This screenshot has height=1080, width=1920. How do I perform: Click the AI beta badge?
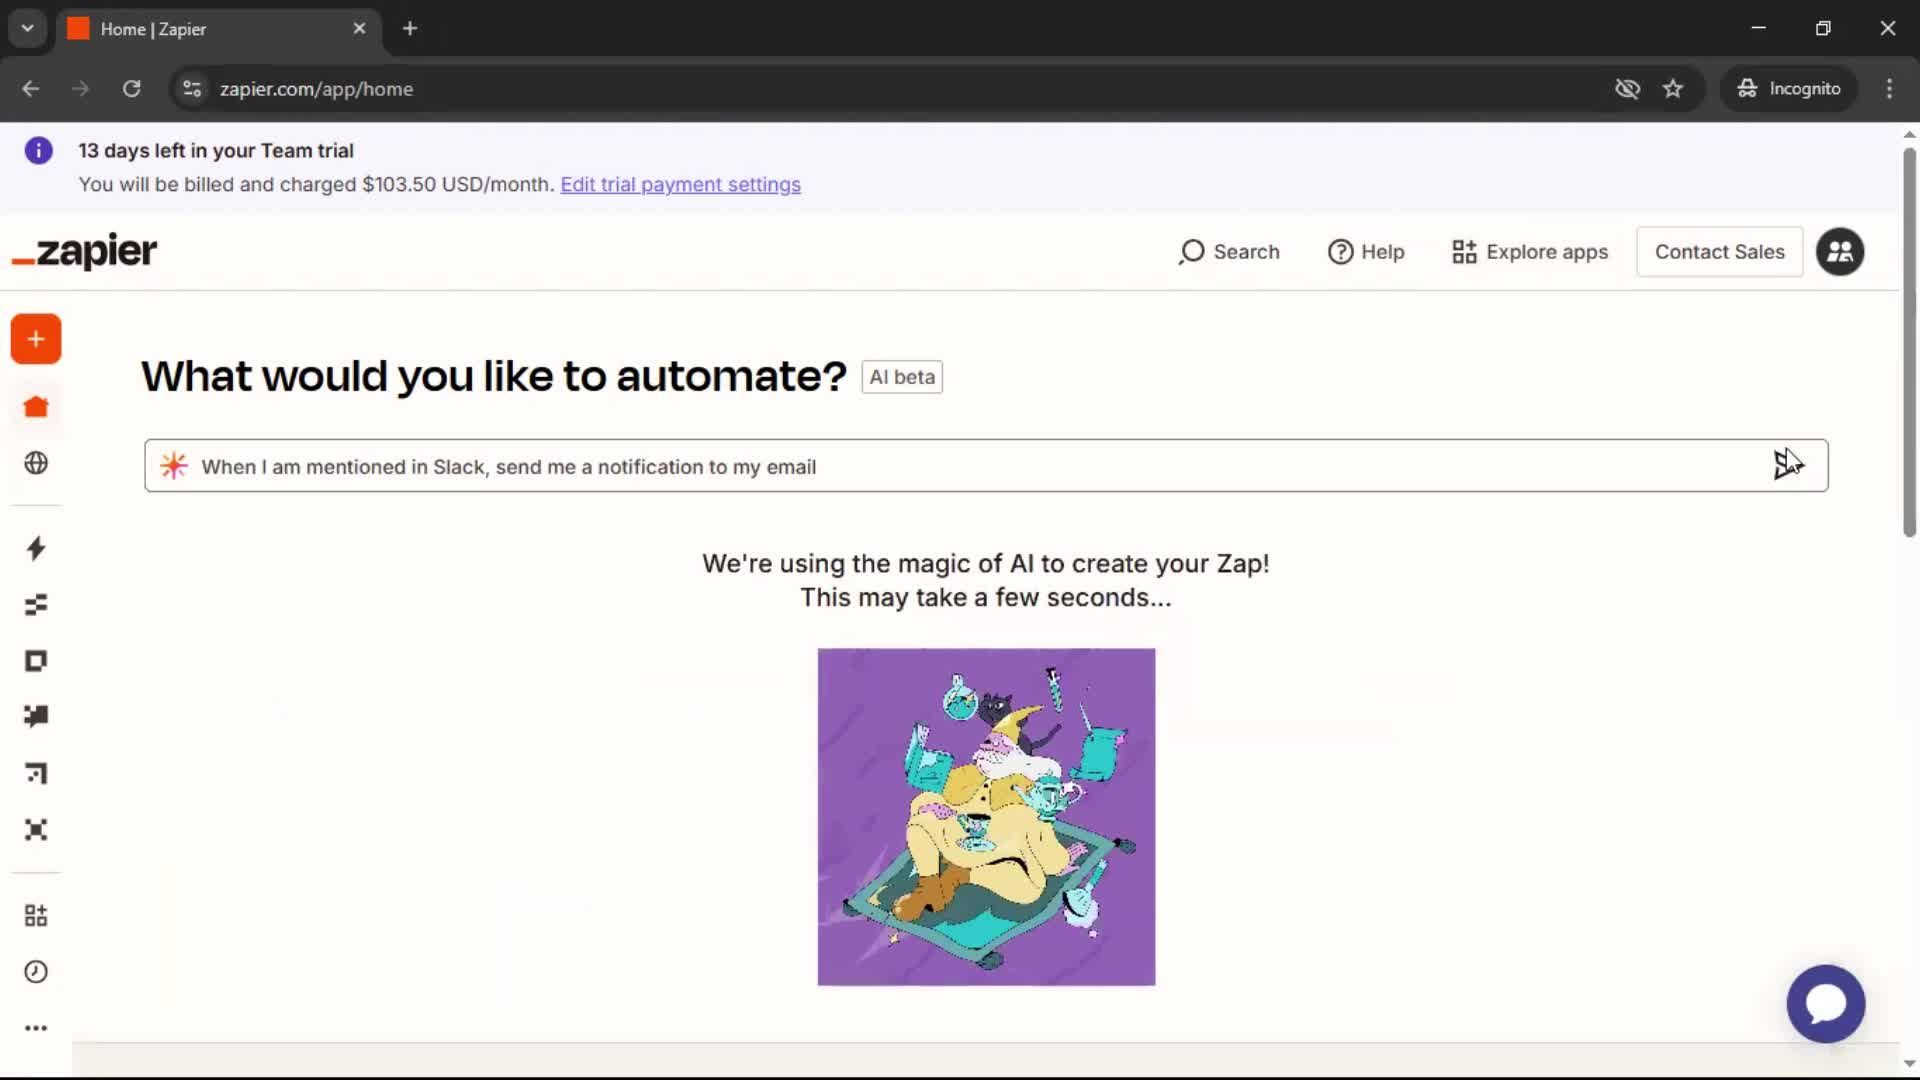coord(902,377)
